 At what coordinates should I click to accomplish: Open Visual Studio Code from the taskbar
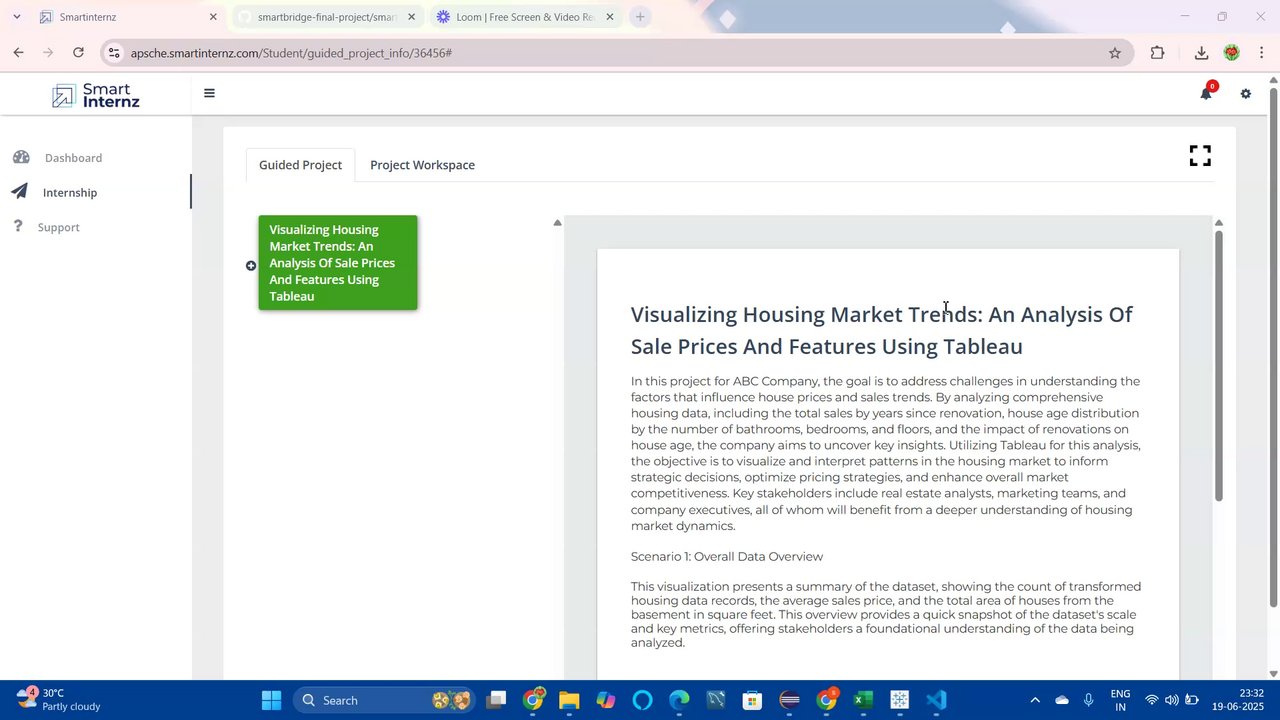[936, 700]
